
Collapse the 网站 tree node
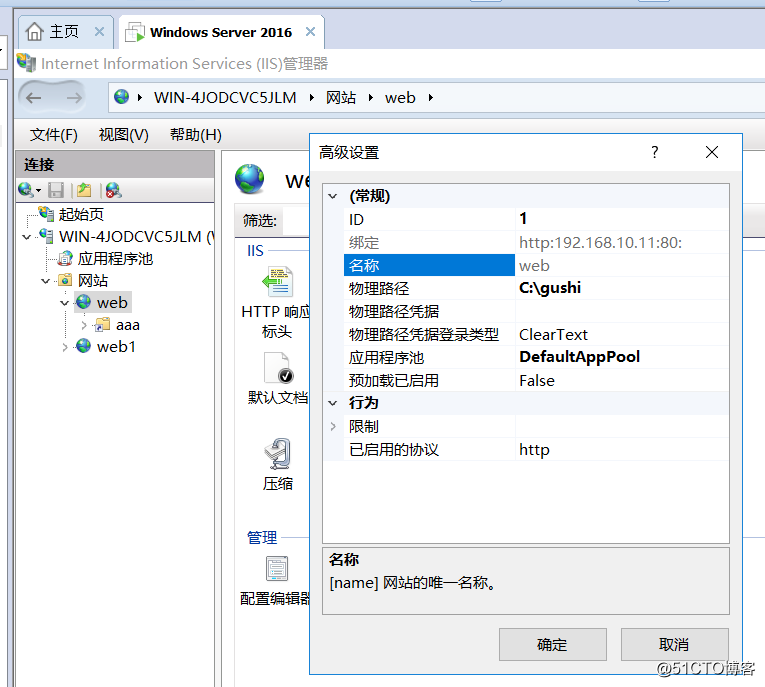[46, 281]
